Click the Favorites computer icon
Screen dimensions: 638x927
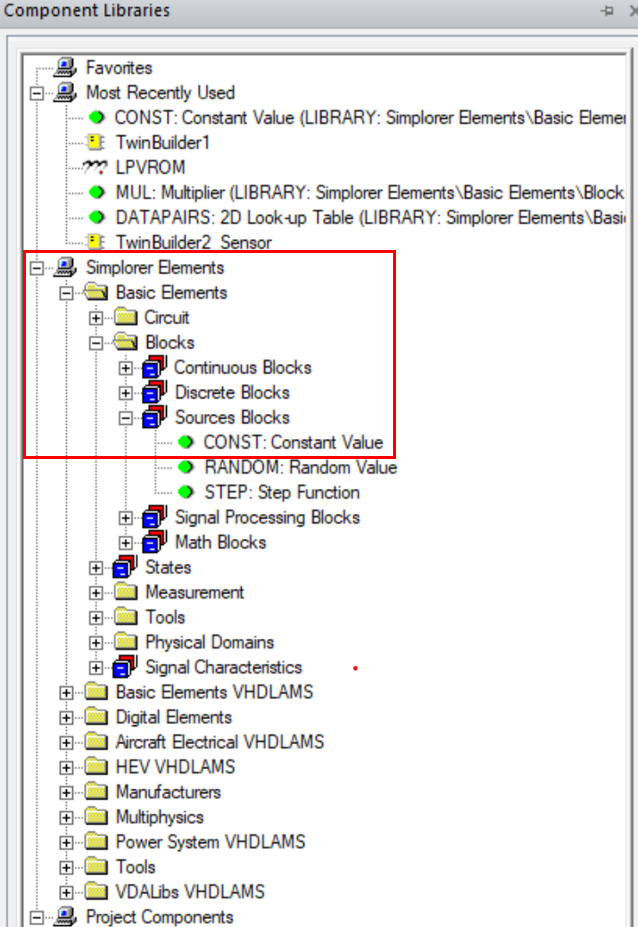pyautogui.click(x=65, y=67)
